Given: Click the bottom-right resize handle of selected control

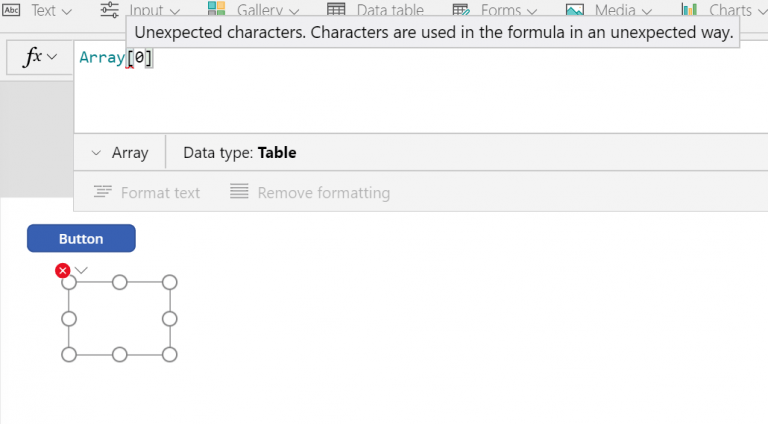Looking at the screenshot, I should click(169, 354).
